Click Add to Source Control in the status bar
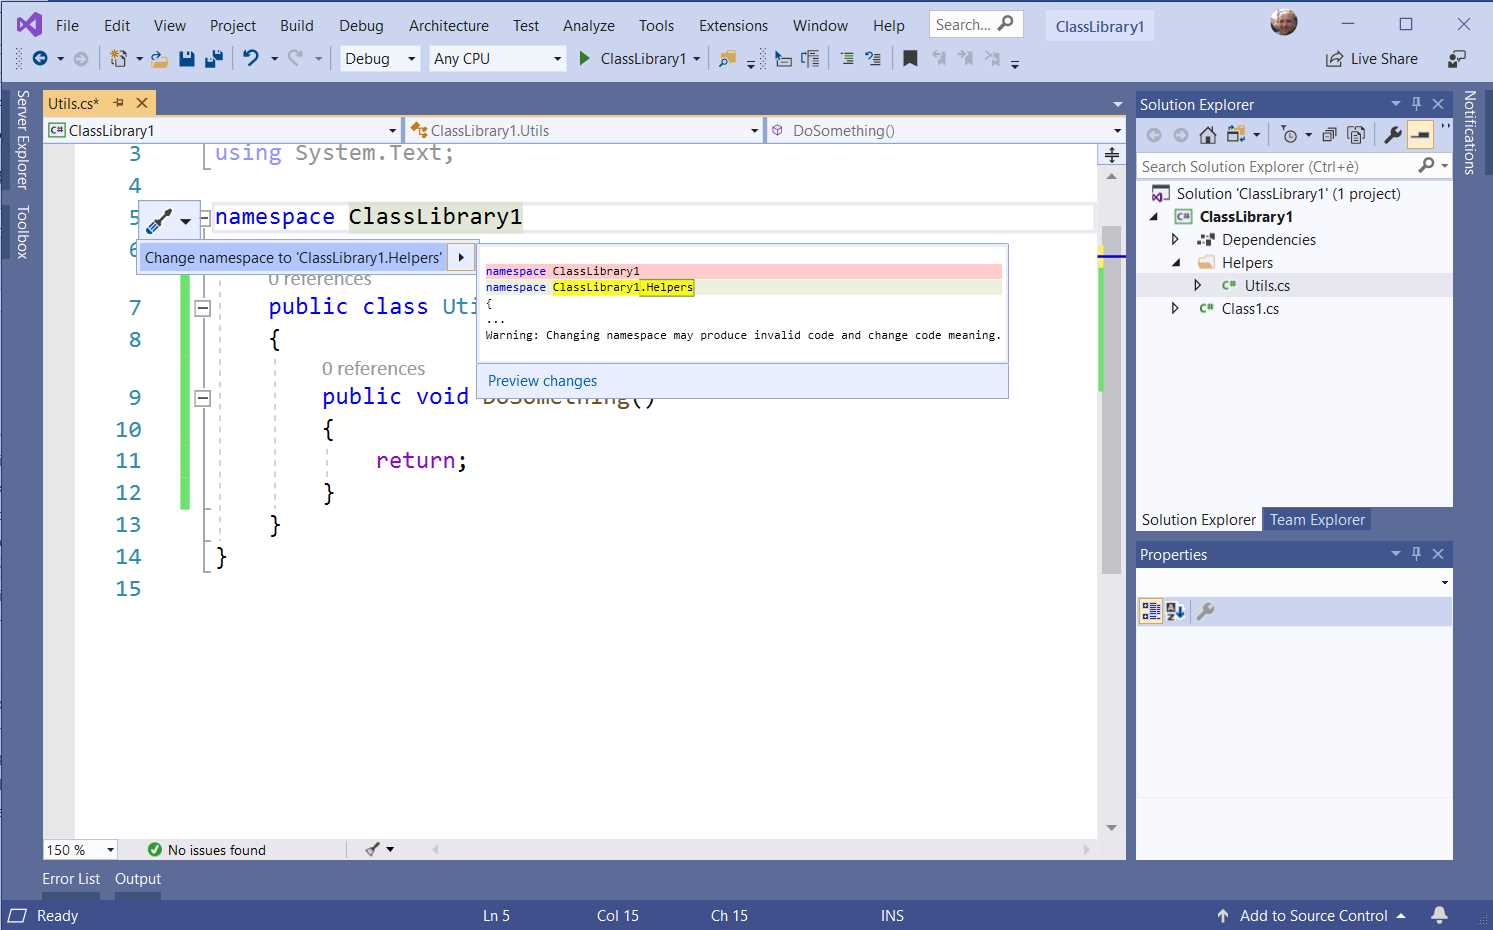This screenshot has height=930, width=1493. pos(1313,915)
